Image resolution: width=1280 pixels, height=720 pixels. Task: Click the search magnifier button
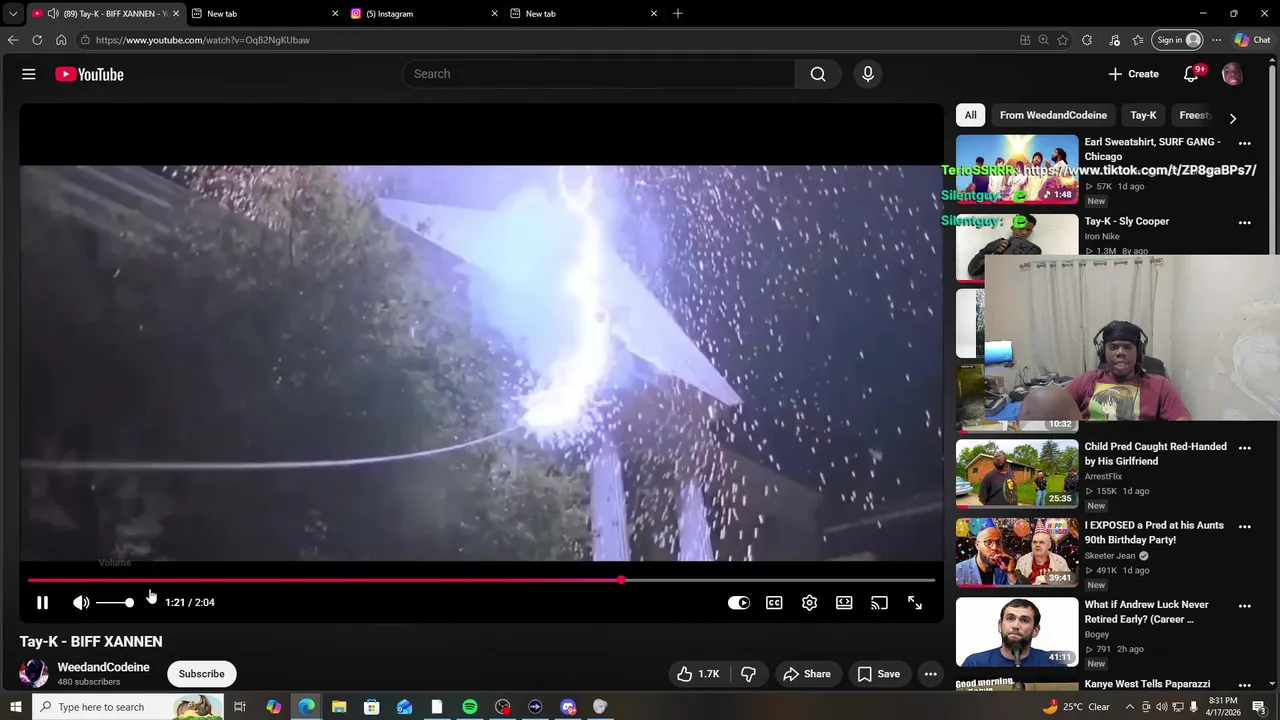tap(818, 74)
